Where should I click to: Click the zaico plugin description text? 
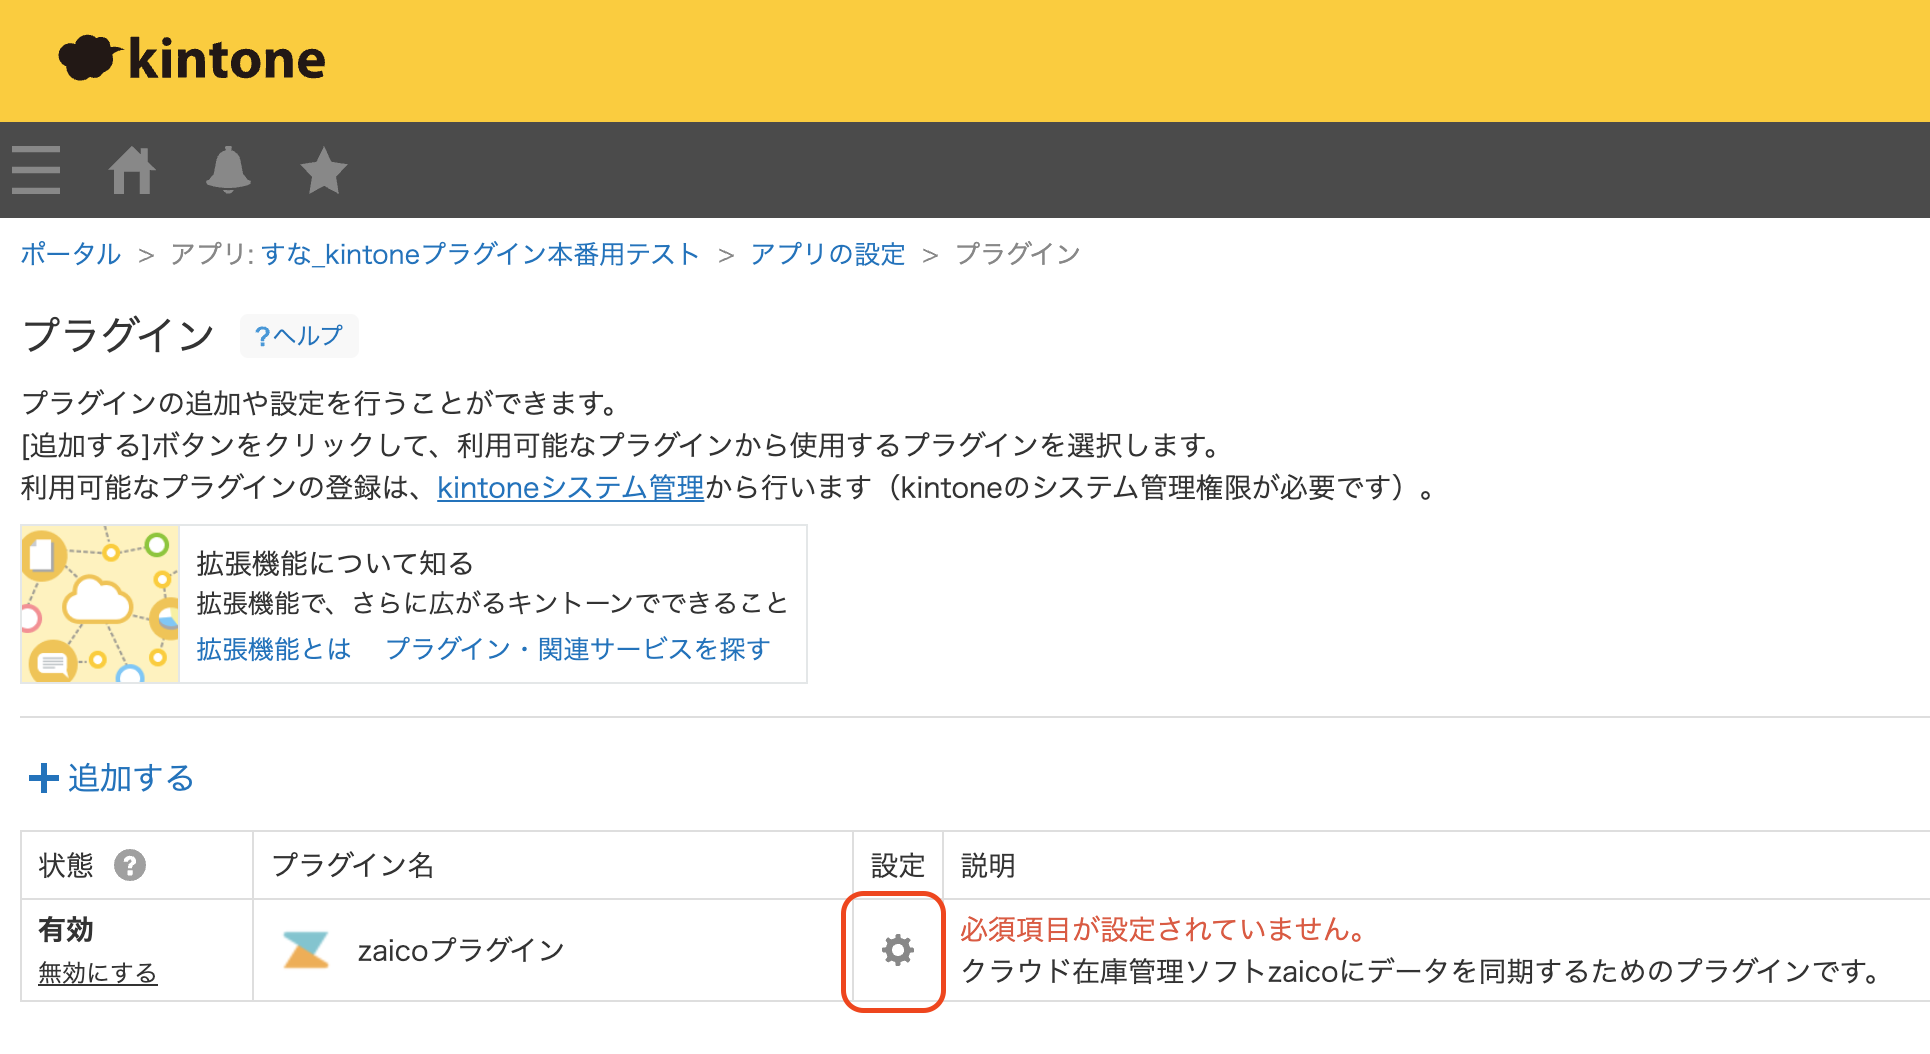pyautogui.click(x=1423, y=972)
